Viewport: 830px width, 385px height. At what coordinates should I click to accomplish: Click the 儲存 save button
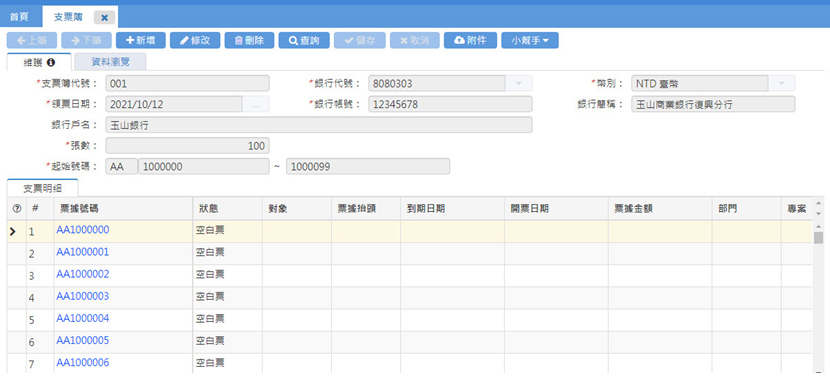coord(358,40)
